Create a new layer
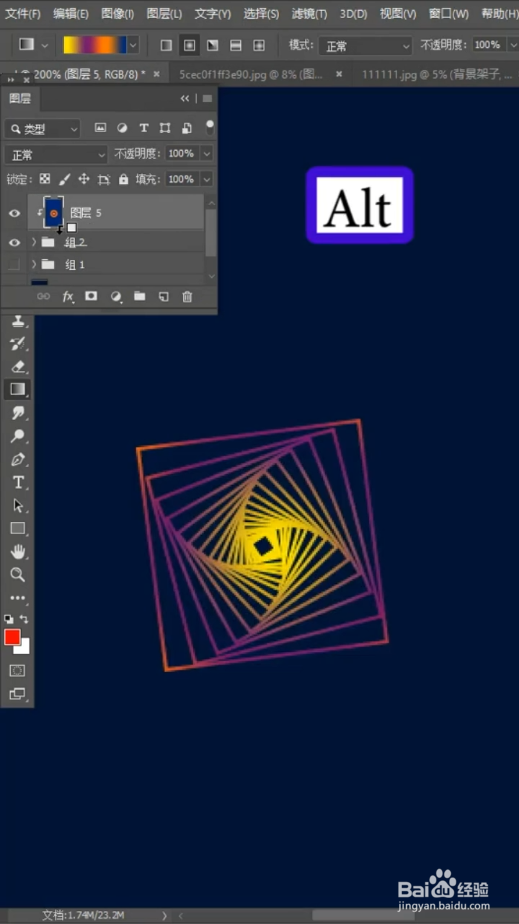519x924 pixels. pyautogui.click(x=164, y=296)
